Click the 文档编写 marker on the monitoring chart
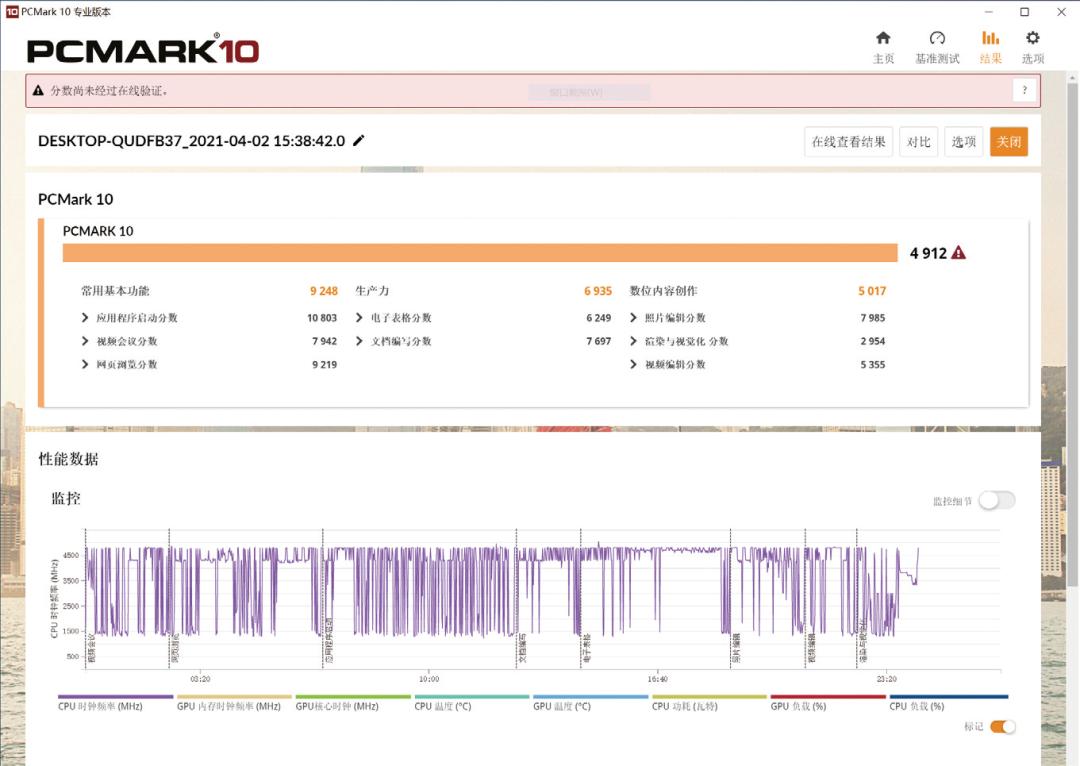The width and height of the screenshot is (1080, 766). [x=521, y=650]
